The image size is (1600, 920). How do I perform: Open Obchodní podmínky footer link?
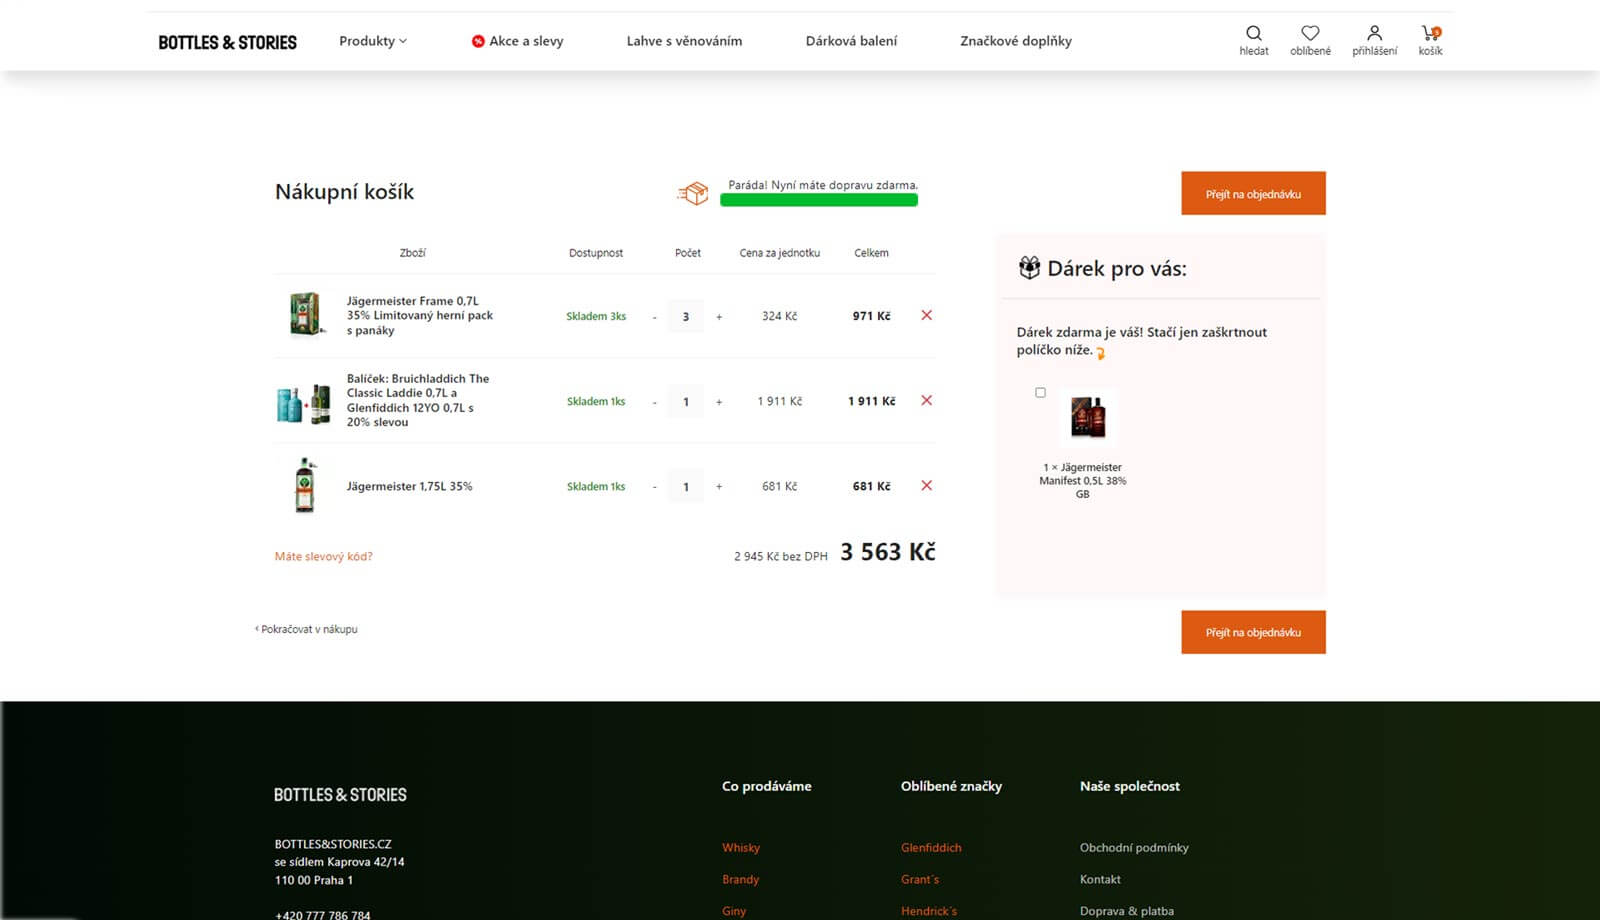click(1134, 847)
